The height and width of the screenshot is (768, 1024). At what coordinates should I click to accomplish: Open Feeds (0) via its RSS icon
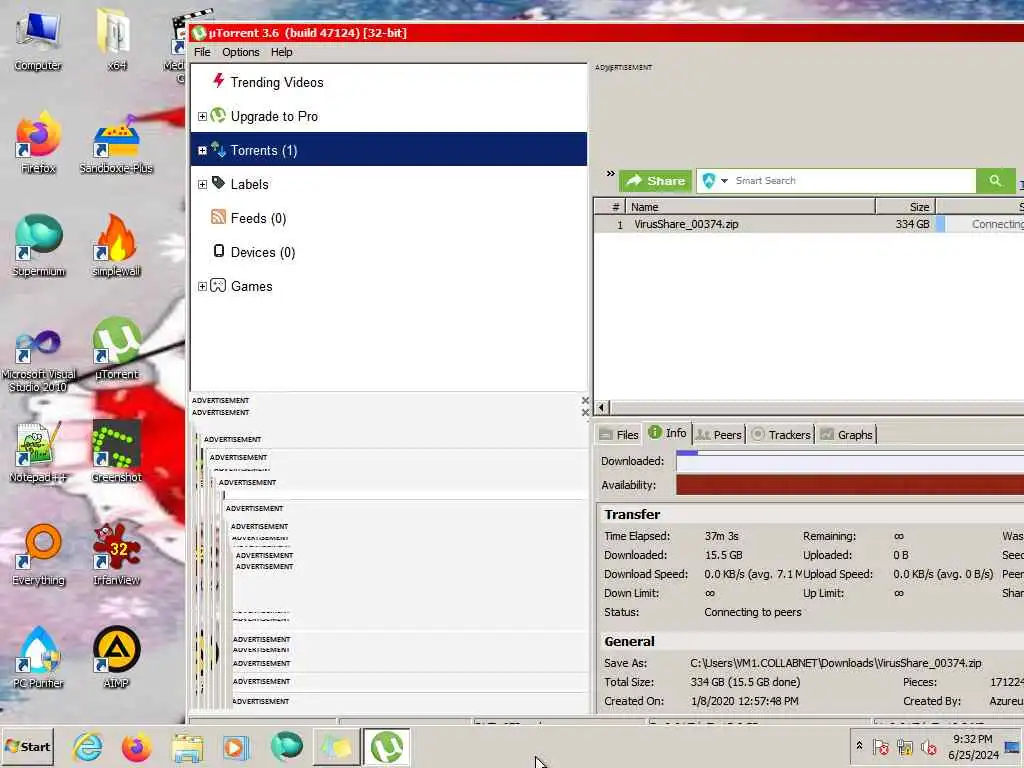click(219, 217)
